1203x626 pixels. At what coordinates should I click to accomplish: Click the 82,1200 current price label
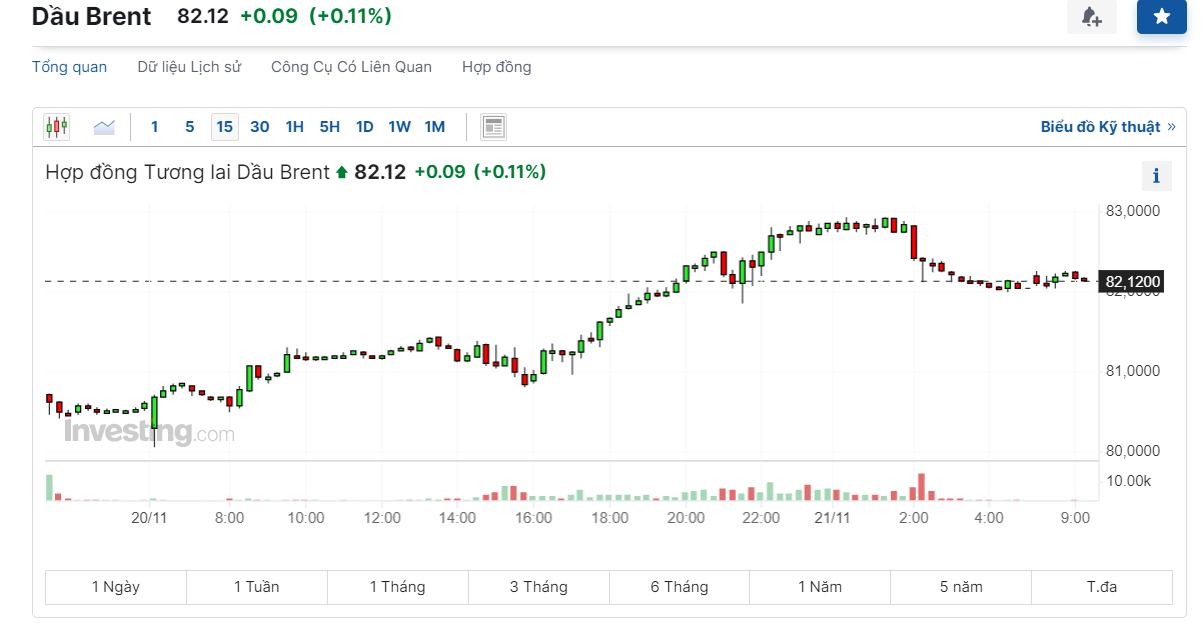(x=1133, y=282)
